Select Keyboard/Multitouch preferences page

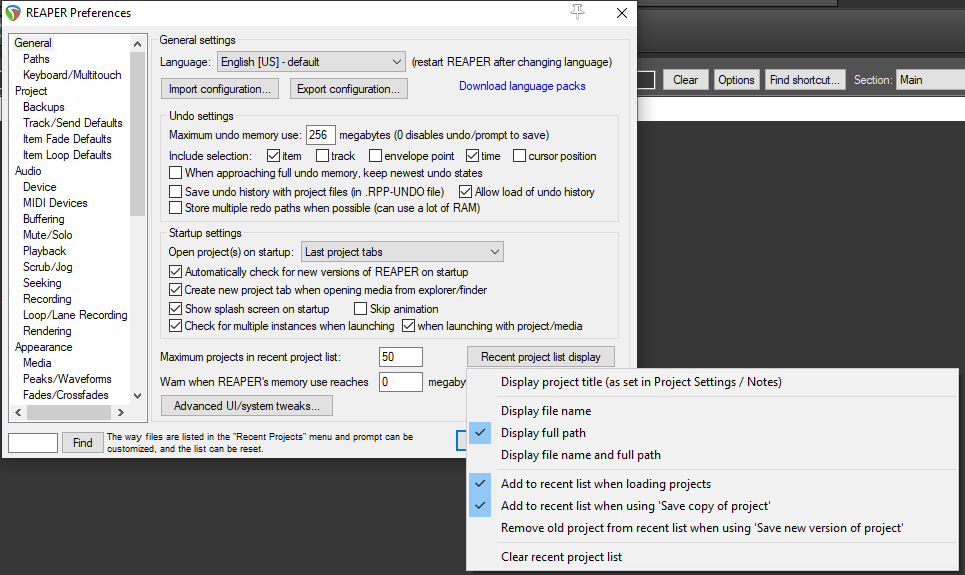(72, 74)
